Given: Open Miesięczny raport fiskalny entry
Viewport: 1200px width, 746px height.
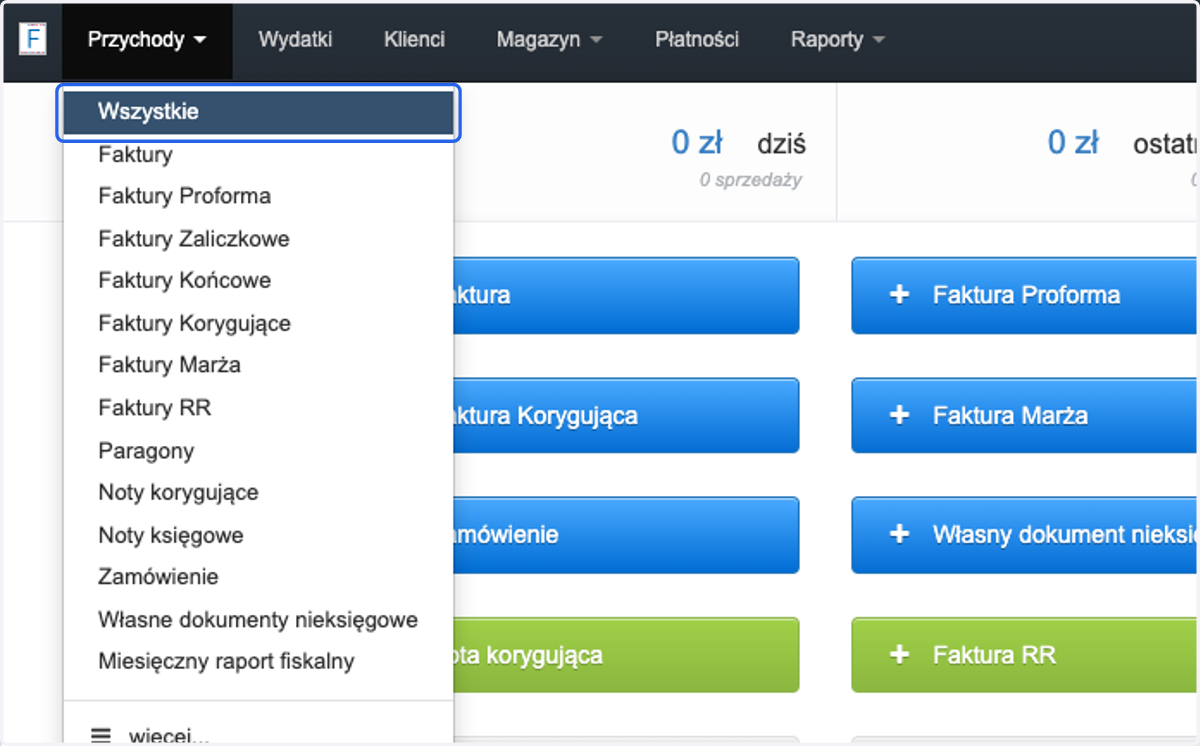Looking at the screenshot, I should click(258, 662).
